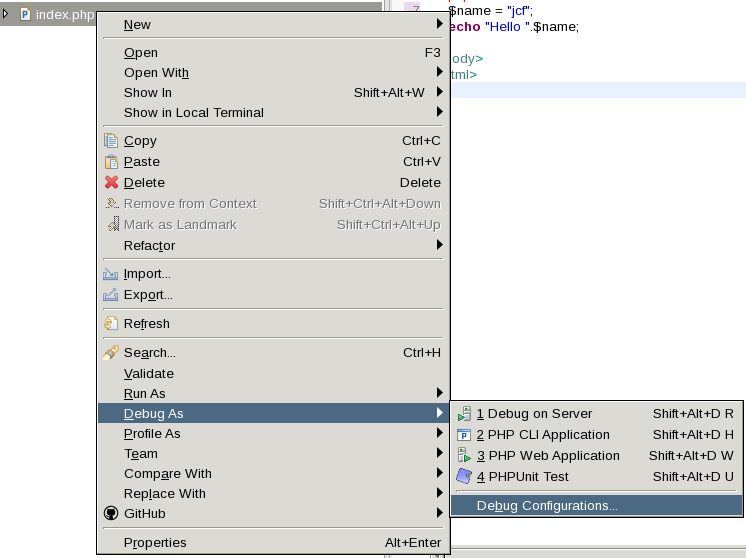Expand the Compare With submenu arrow
This screenshot has width=746, height=558.
439,474
